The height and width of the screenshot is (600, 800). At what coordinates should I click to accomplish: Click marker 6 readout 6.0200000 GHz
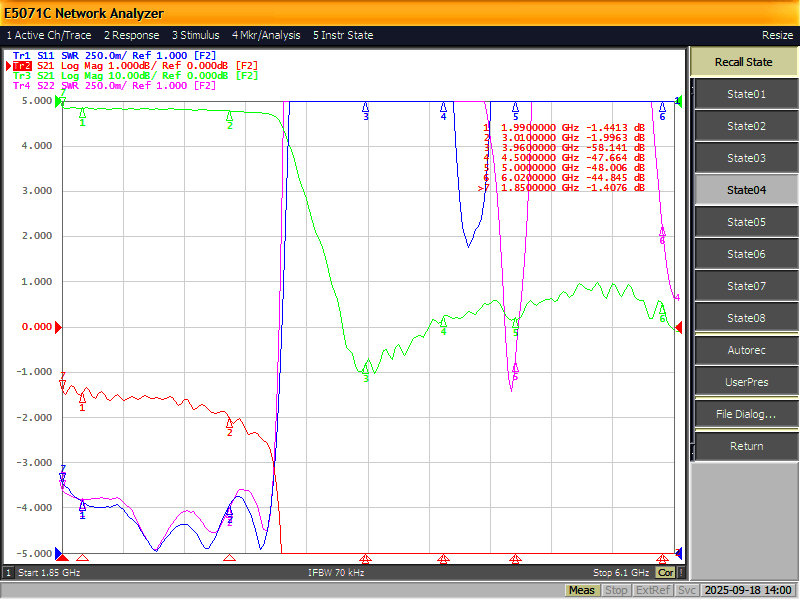point(564,178)
